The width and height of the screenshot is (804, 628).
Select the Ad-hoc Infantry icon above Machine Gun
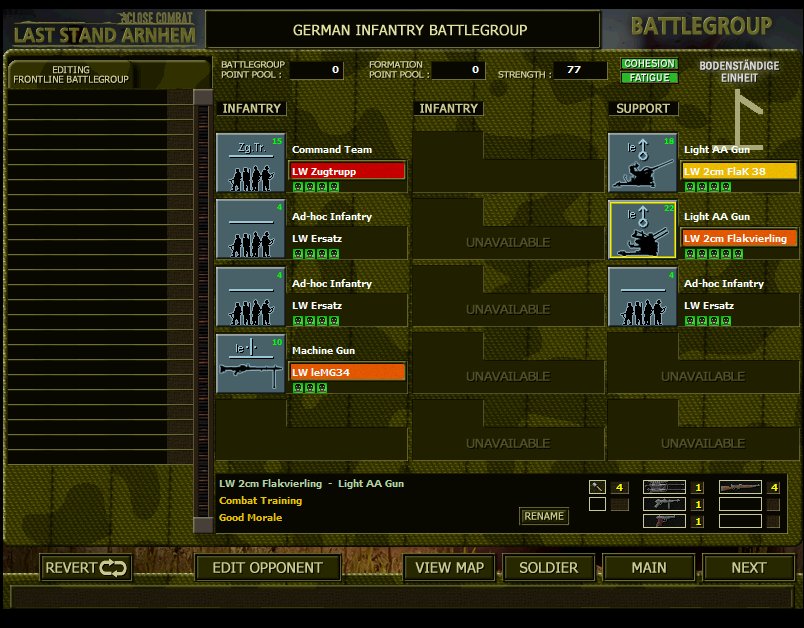251,297
